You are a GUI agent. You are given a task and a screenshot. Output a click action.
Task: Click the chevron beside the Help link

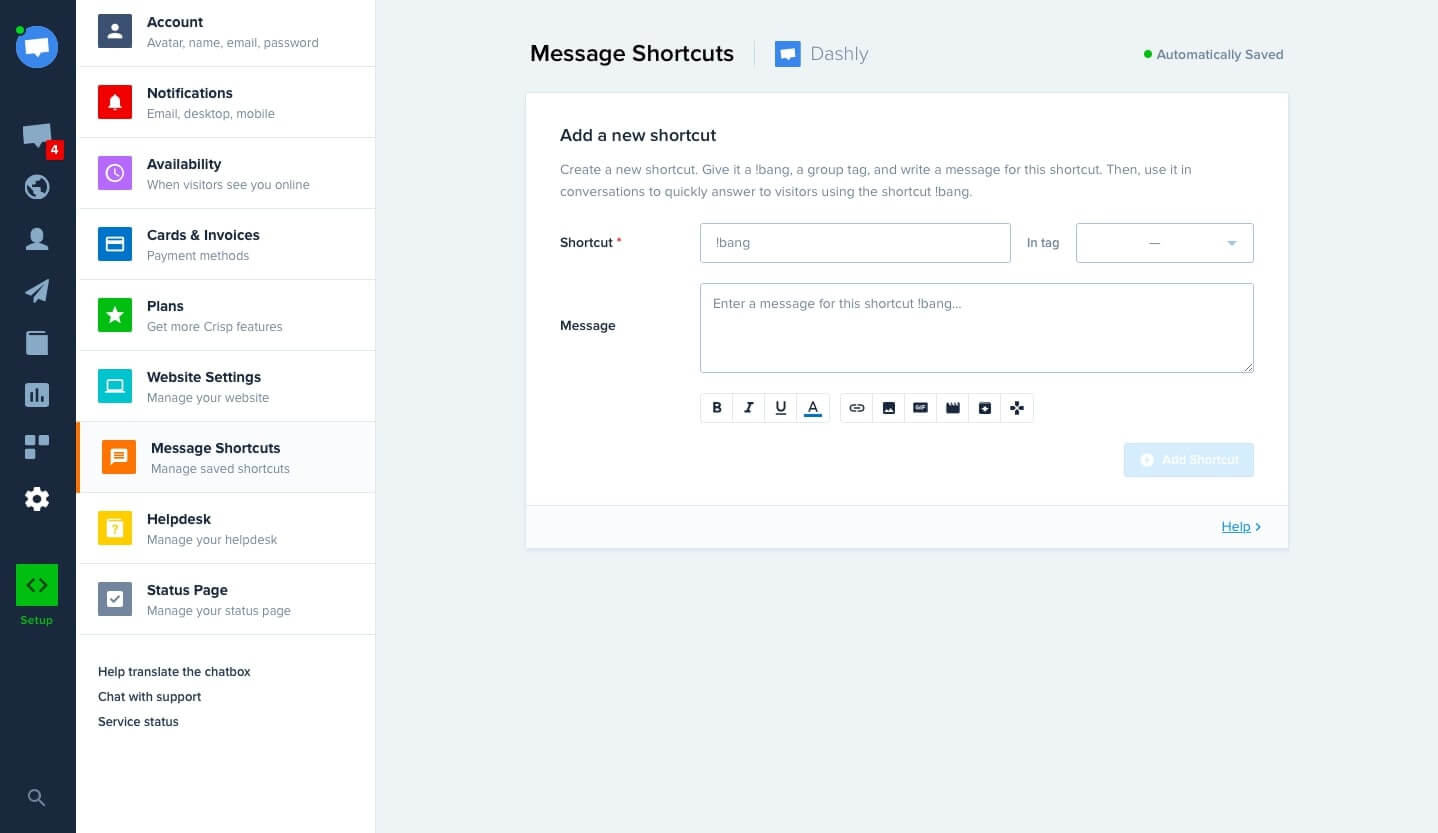point(1258,527)
